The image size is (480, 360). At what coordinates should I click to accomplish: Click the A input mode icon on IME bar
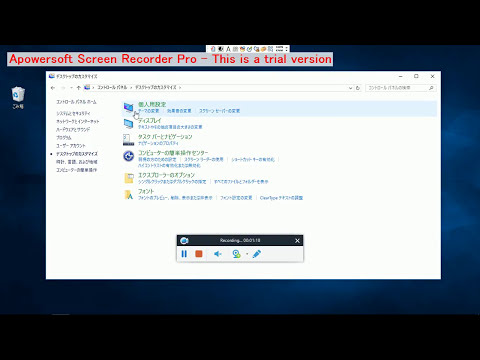click(228, 49)
